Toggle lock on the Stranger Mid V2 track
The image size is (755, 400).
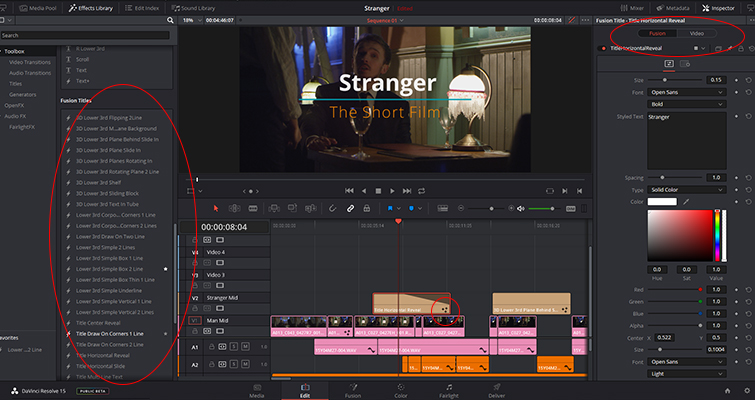pyautogui.click(x=195, y=309)
